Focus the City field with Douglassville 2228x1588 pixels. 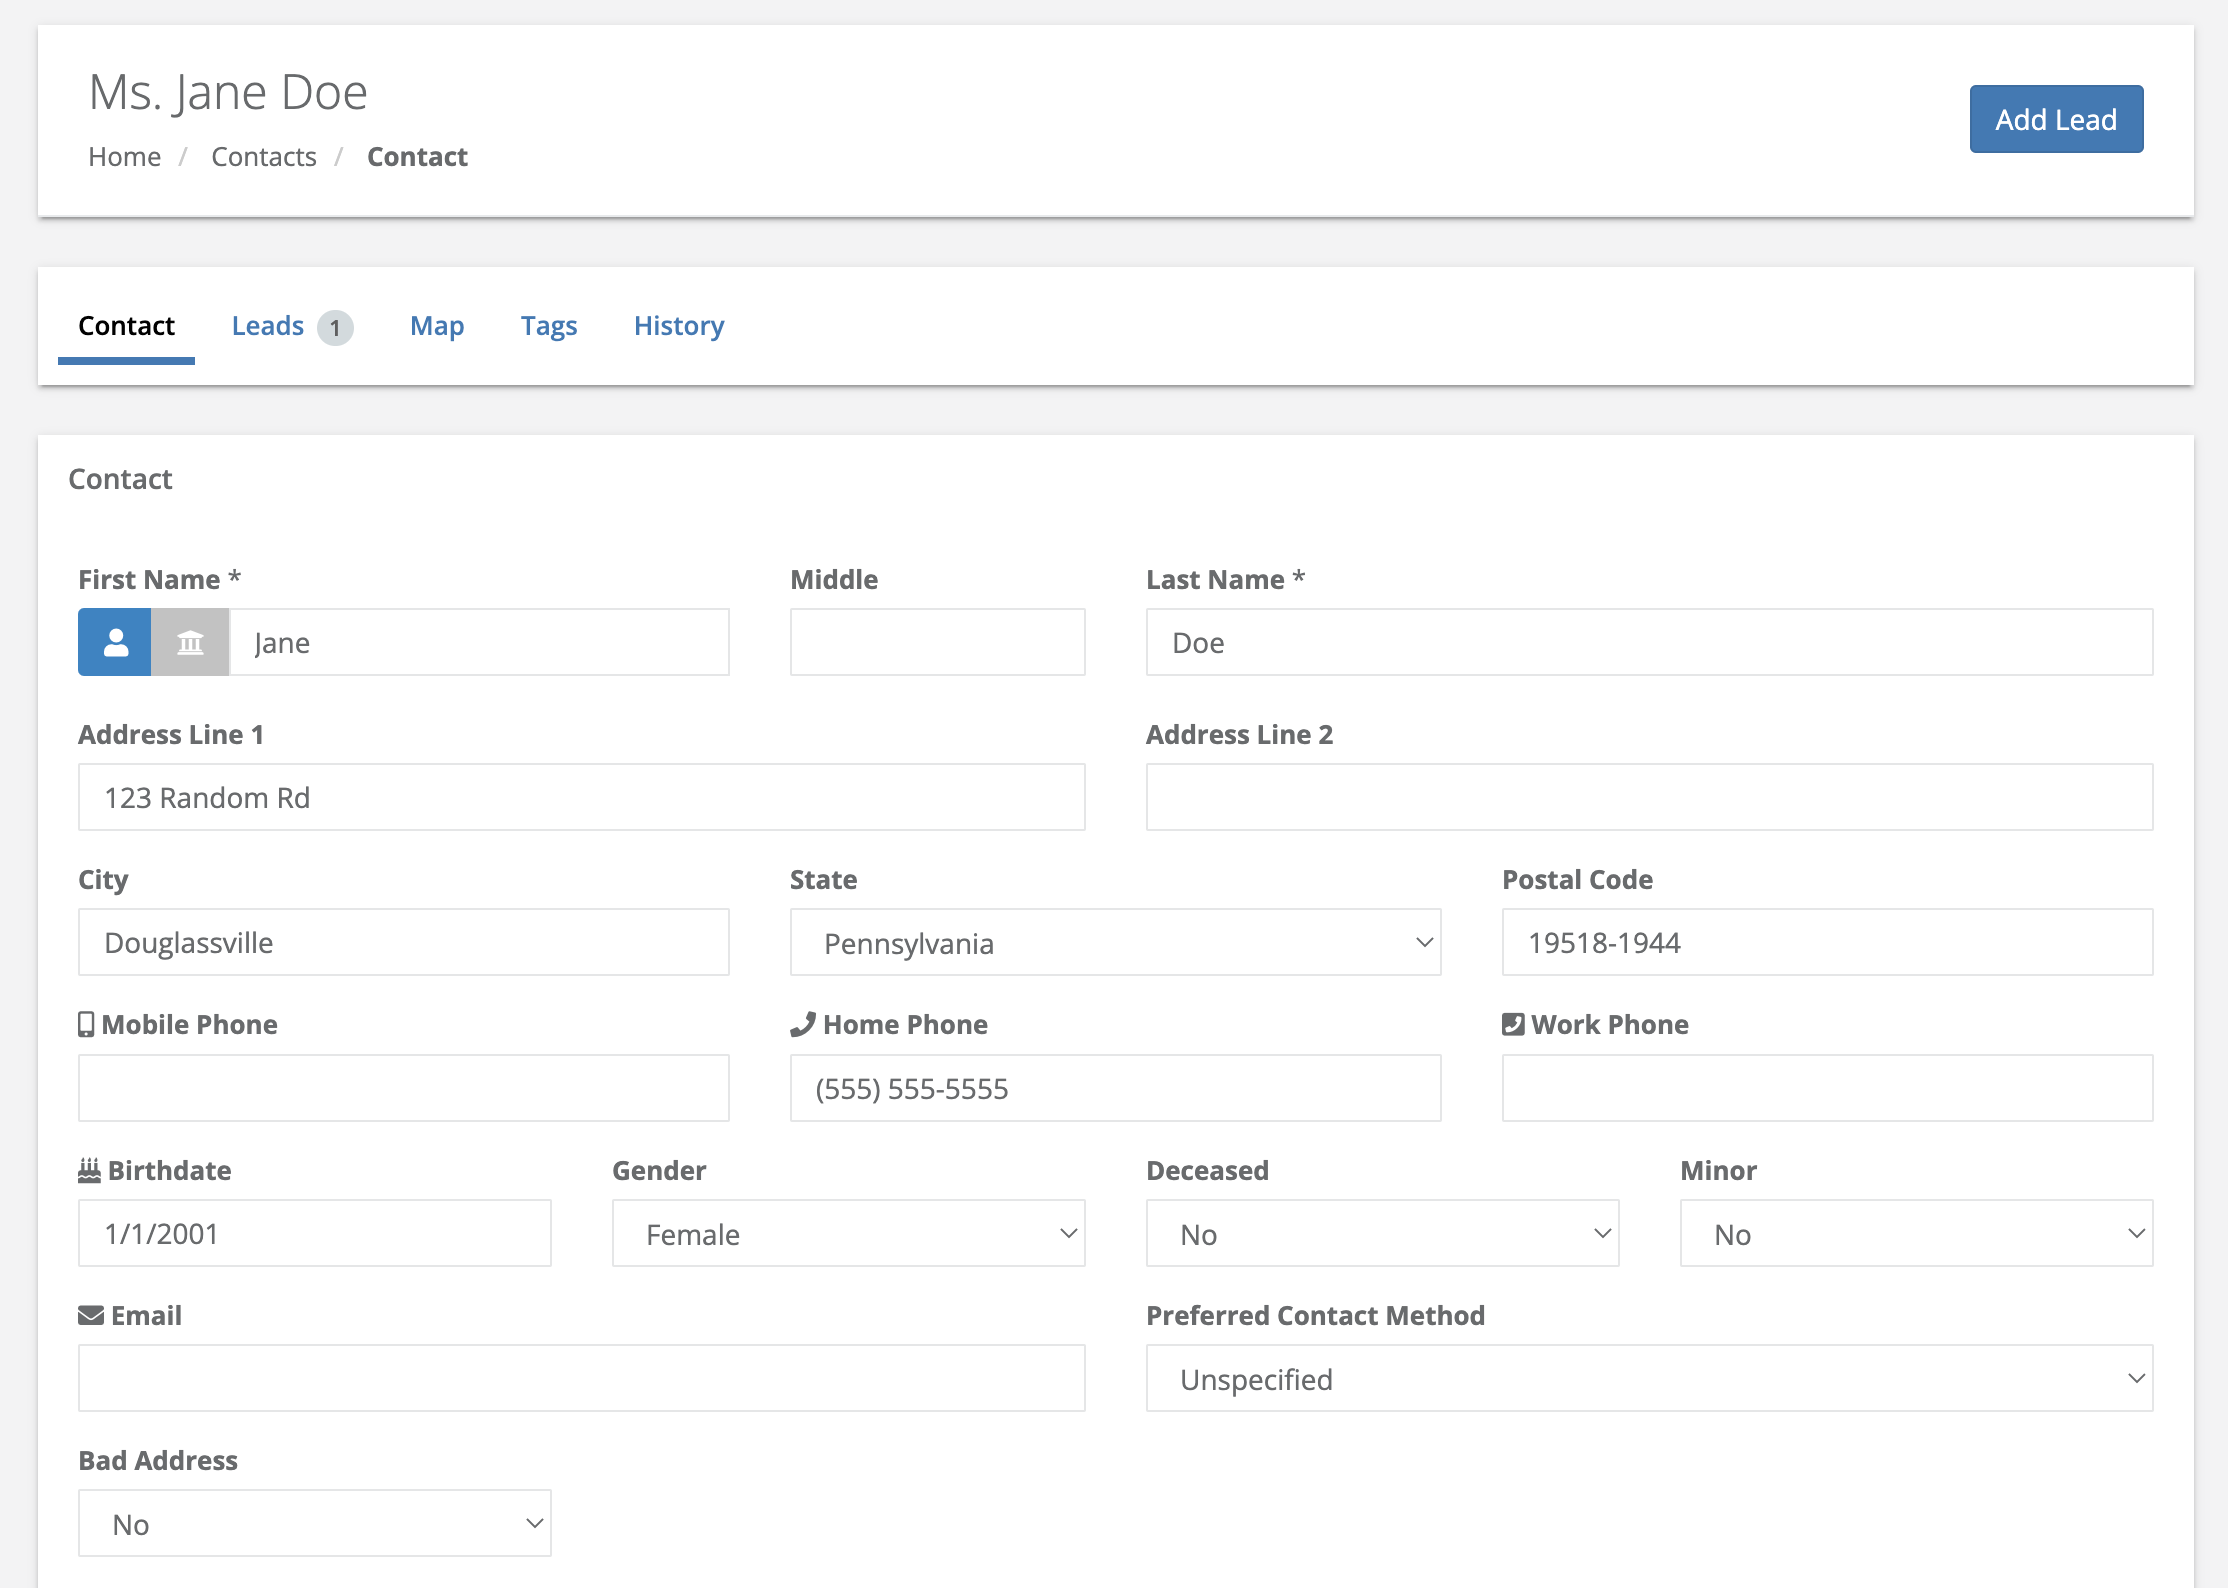tap(404, 942)
